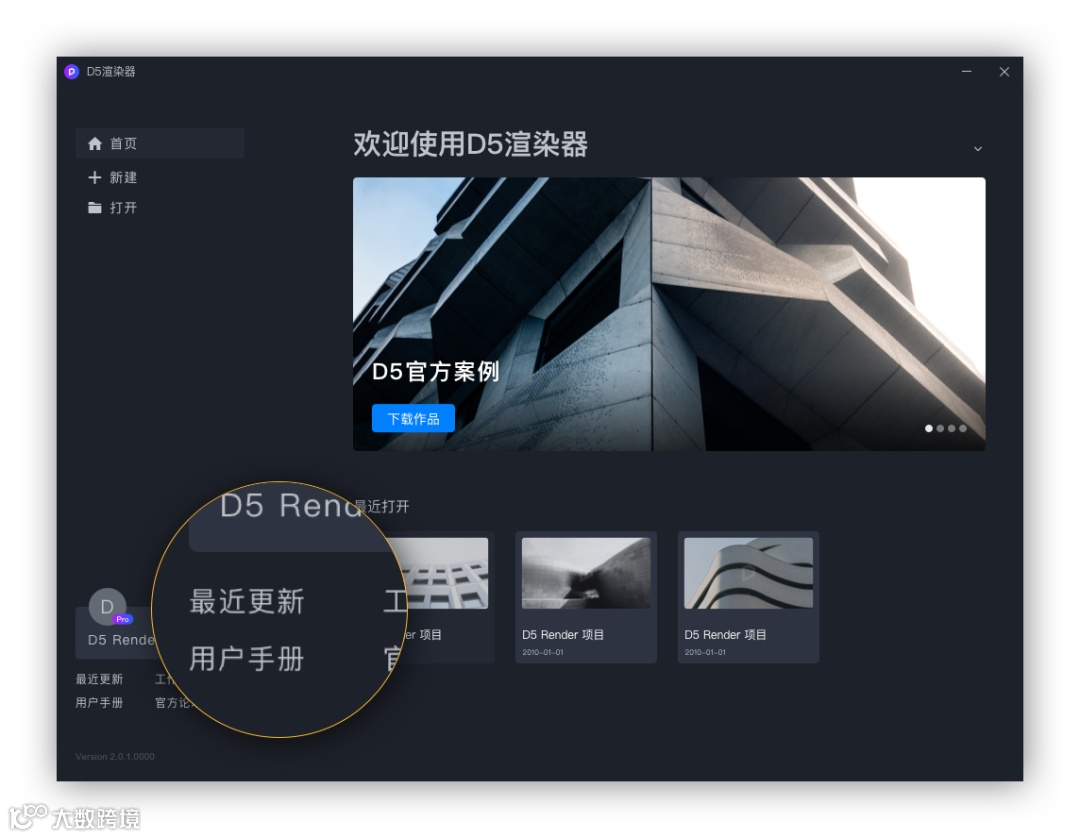Click the D5渲染器 window title text
The height and width of the screenshot is (838, 1080).
(111, 72)
